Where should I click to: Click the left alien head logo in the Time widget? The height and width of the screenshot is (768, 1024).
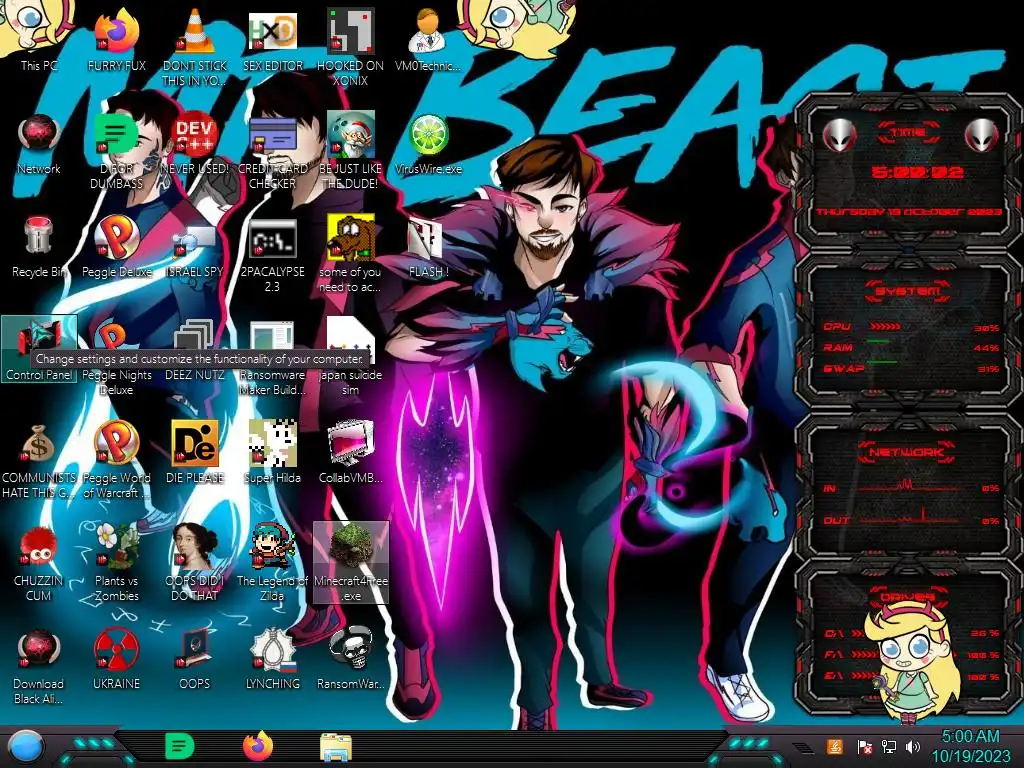839,135
